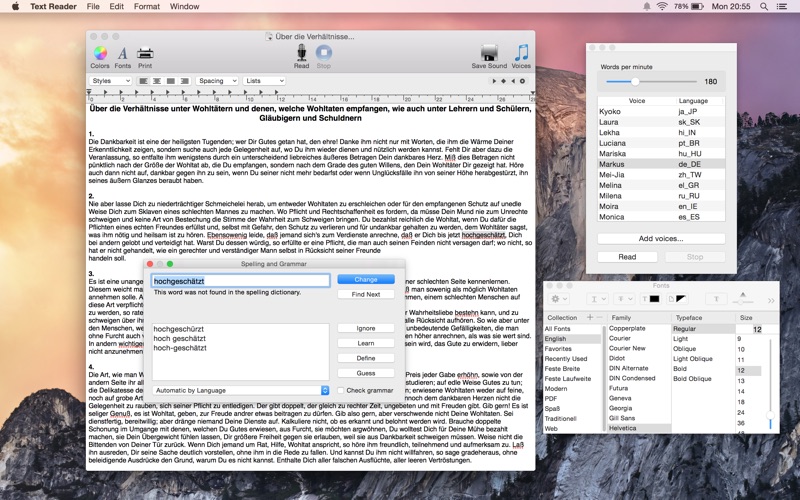Viewport: 800px width, 500px height.
Task: Click Find Next in Spelling dialog
Action: tap(366, 294)
